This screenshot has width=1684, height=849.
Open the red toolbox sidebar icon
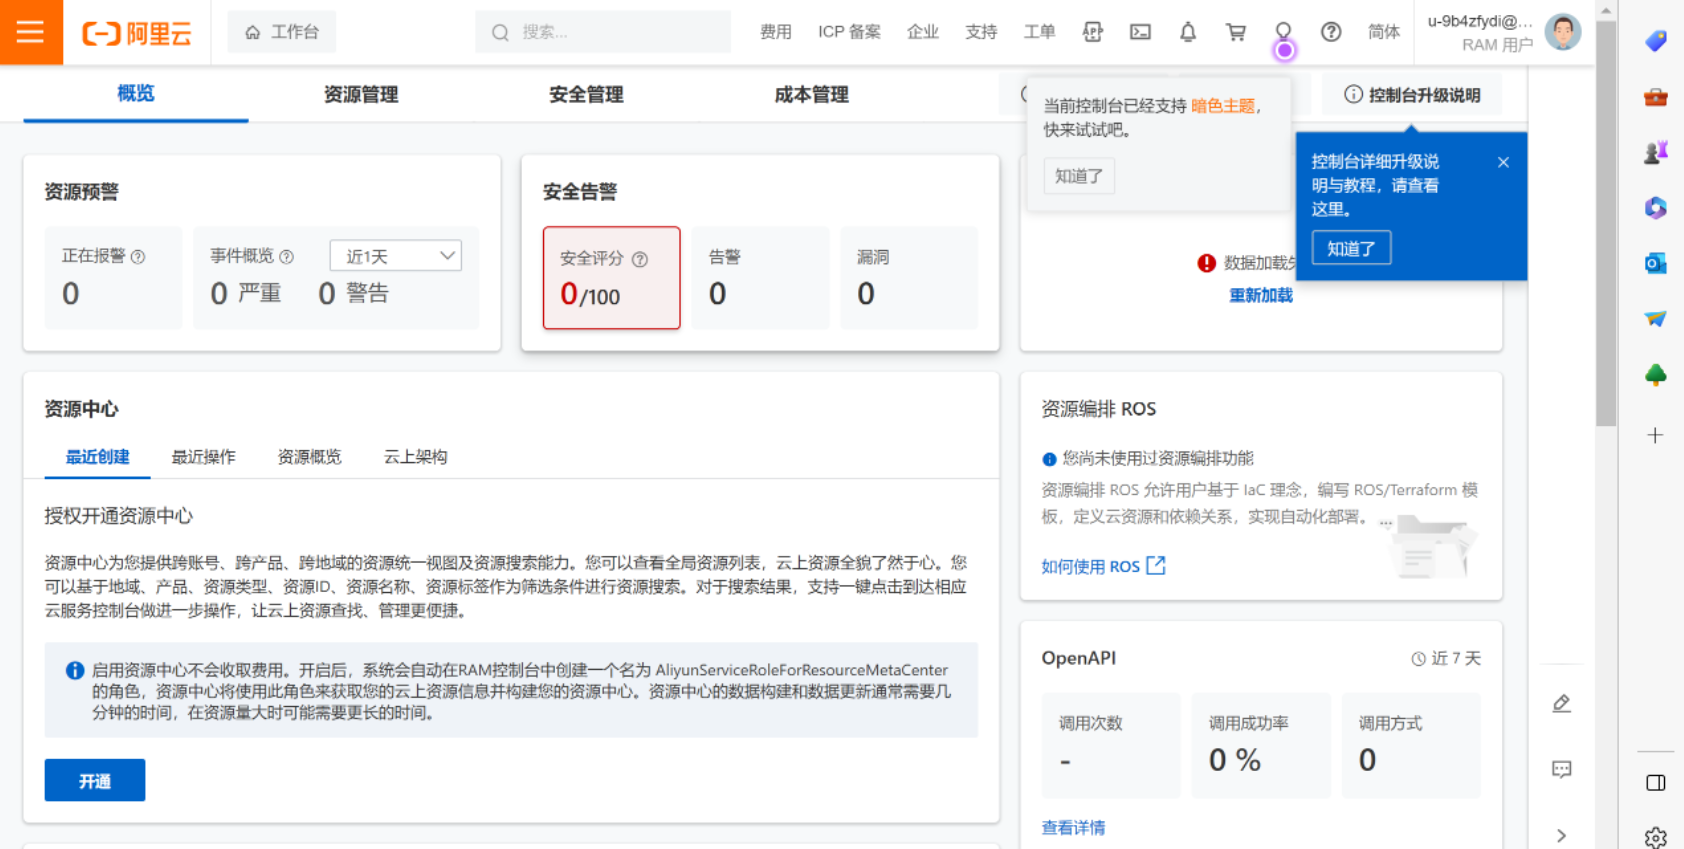coord(1656,97)
